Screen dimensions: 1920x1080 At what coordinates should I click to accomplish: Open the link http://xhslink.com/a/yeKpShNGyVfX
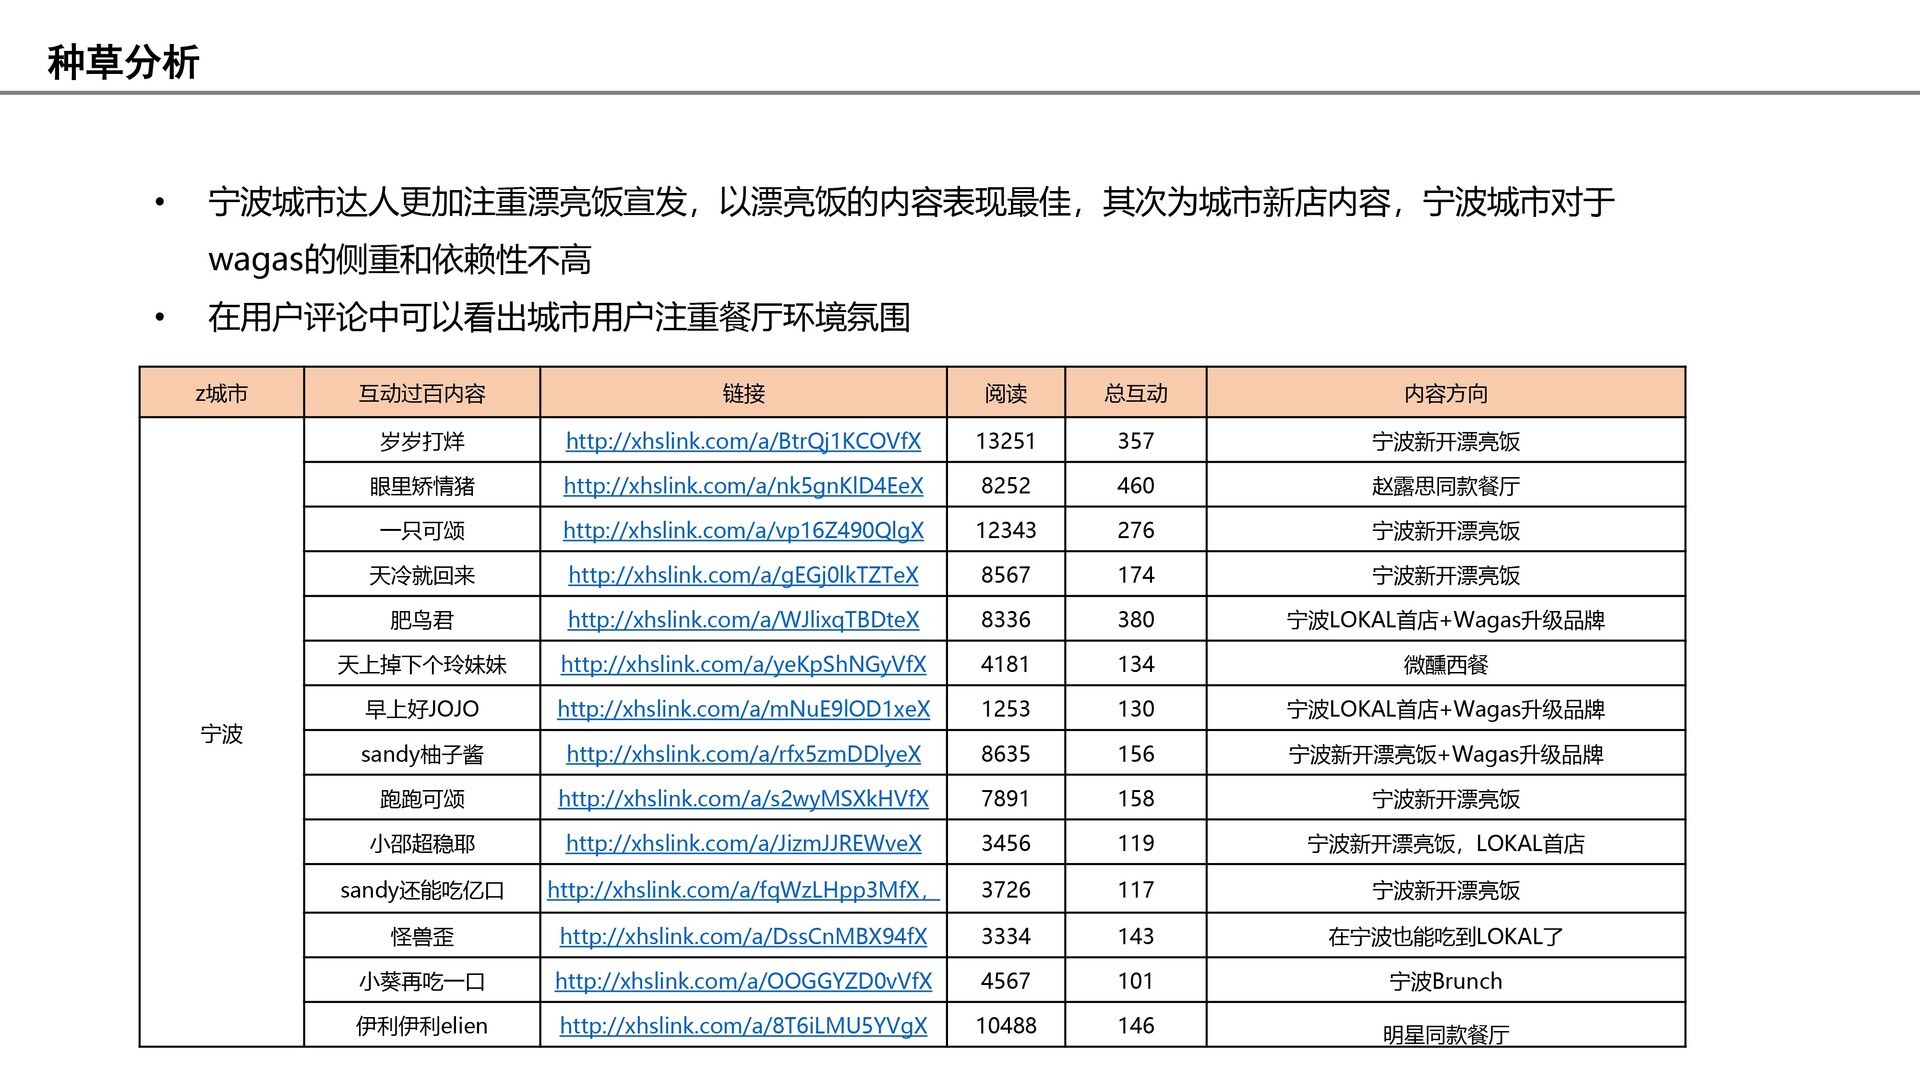coord(743,664)
